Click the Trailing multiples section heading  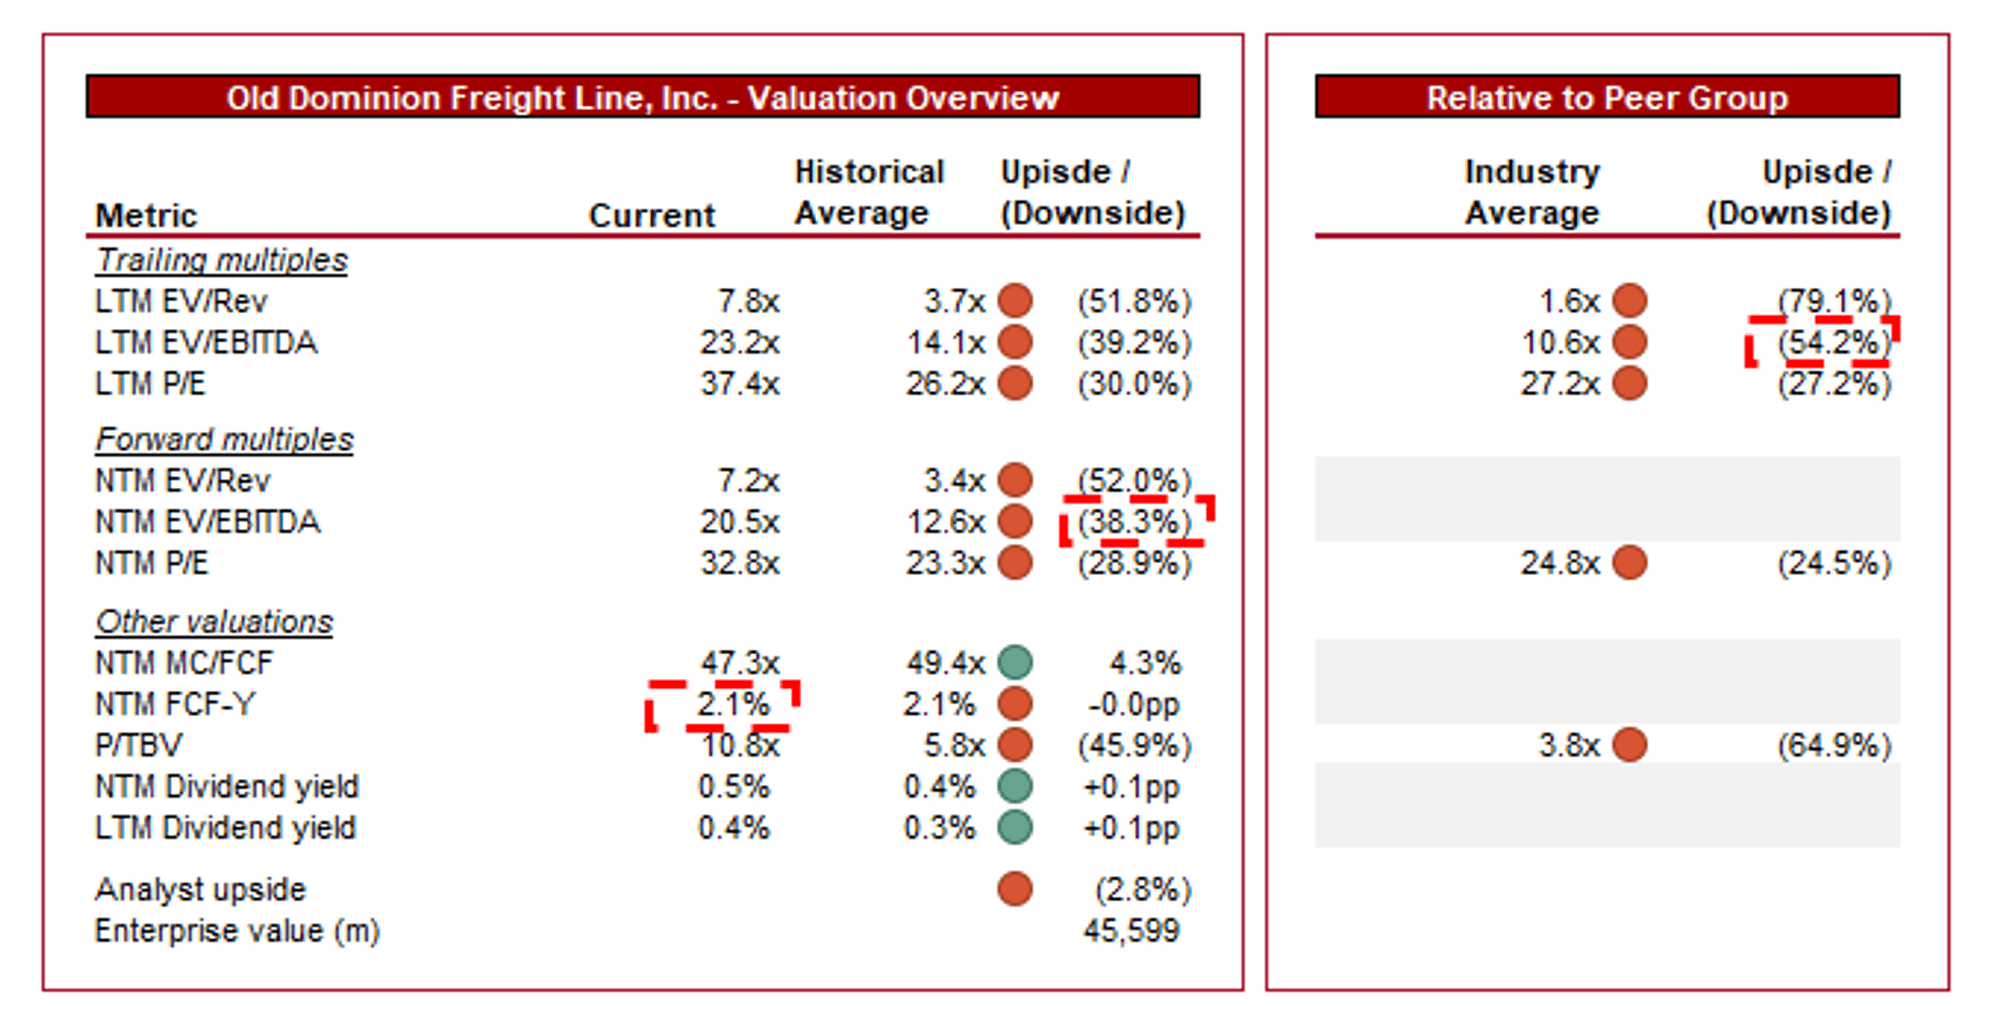221,260
